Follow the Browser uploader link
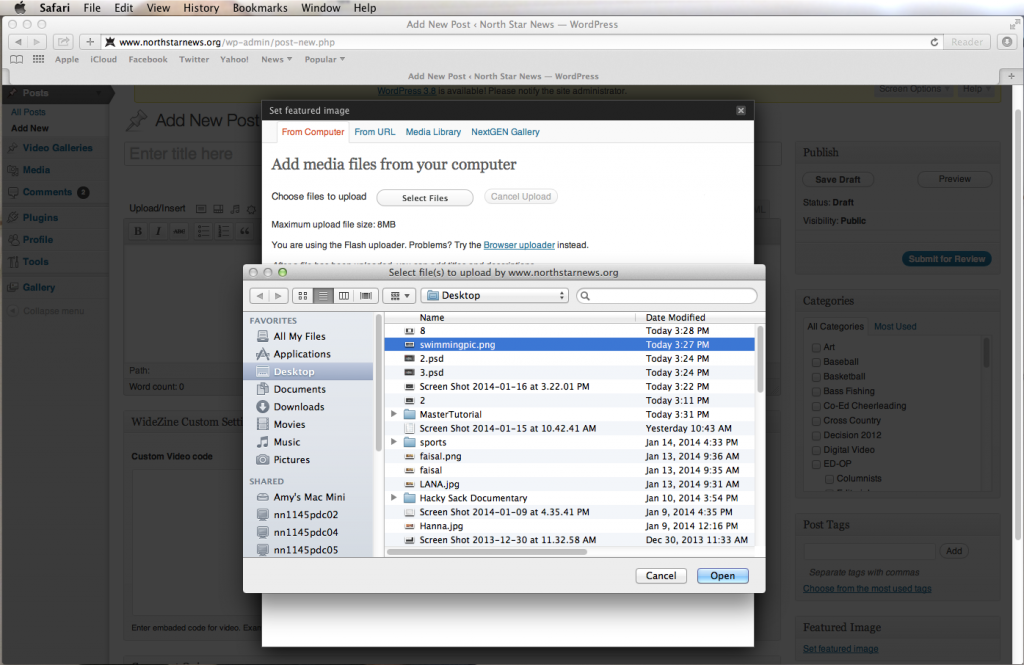The width and height of the screenshot is (1024, 665). coord(519,245)
